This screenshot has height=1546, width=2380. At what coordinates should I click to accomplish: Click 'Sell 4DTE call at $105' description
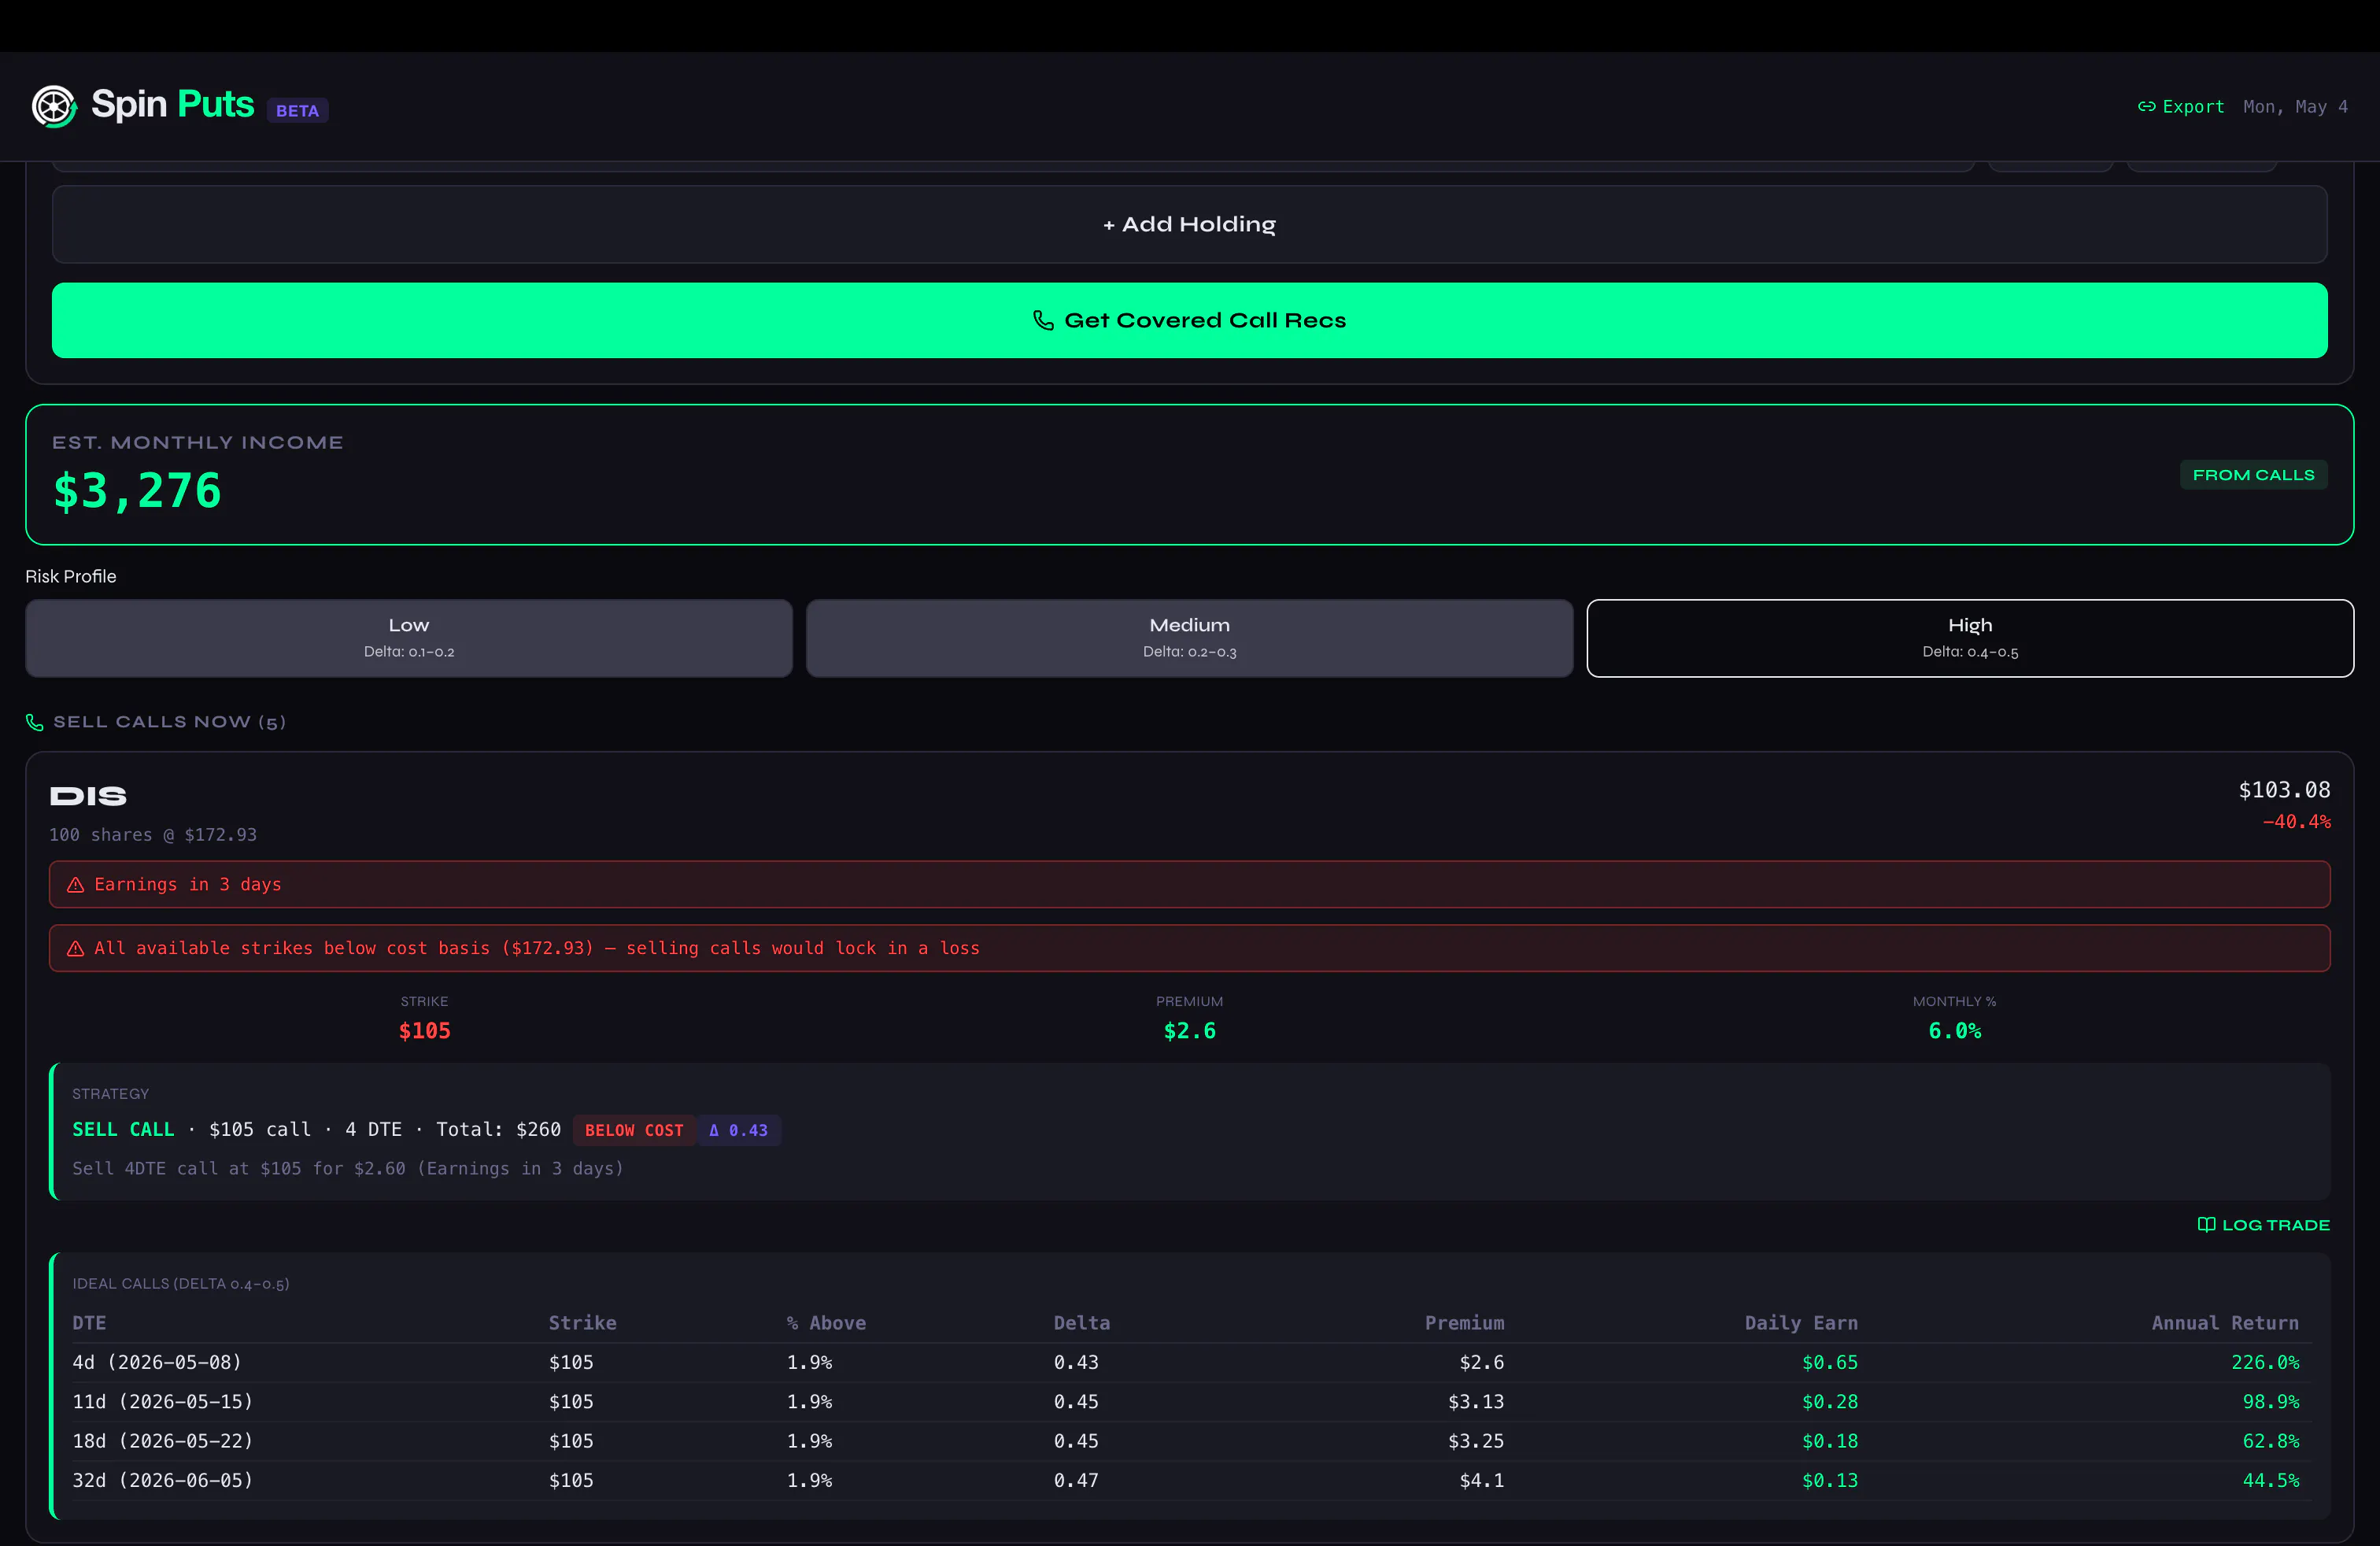click(x=348, y=1168)
